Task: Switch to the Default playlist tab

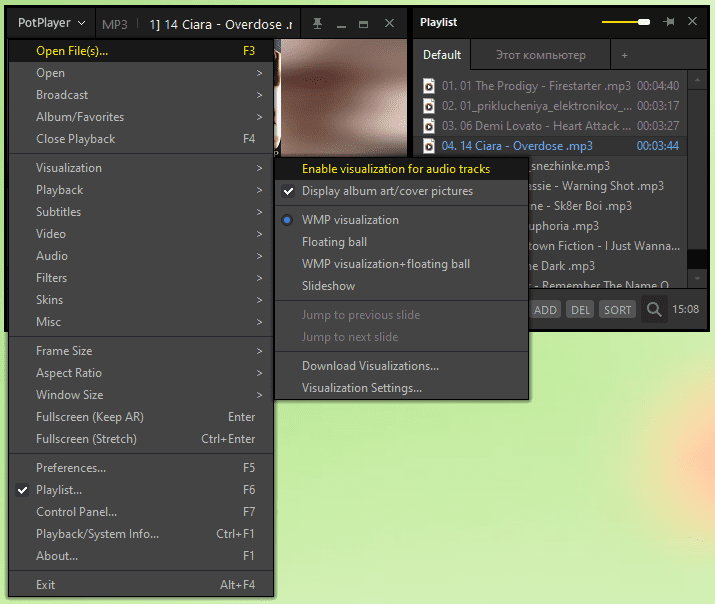Action: coord(442,55)
